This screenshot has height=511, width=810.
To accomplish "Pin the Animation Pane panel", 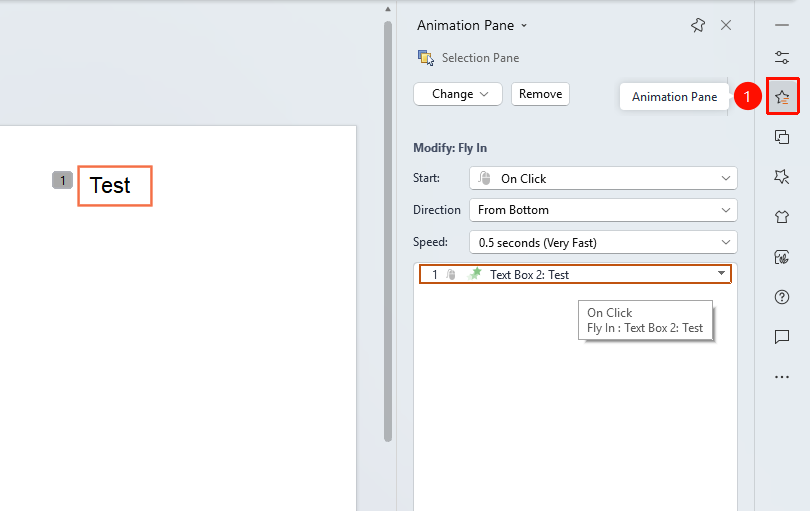I will point(698,25).
